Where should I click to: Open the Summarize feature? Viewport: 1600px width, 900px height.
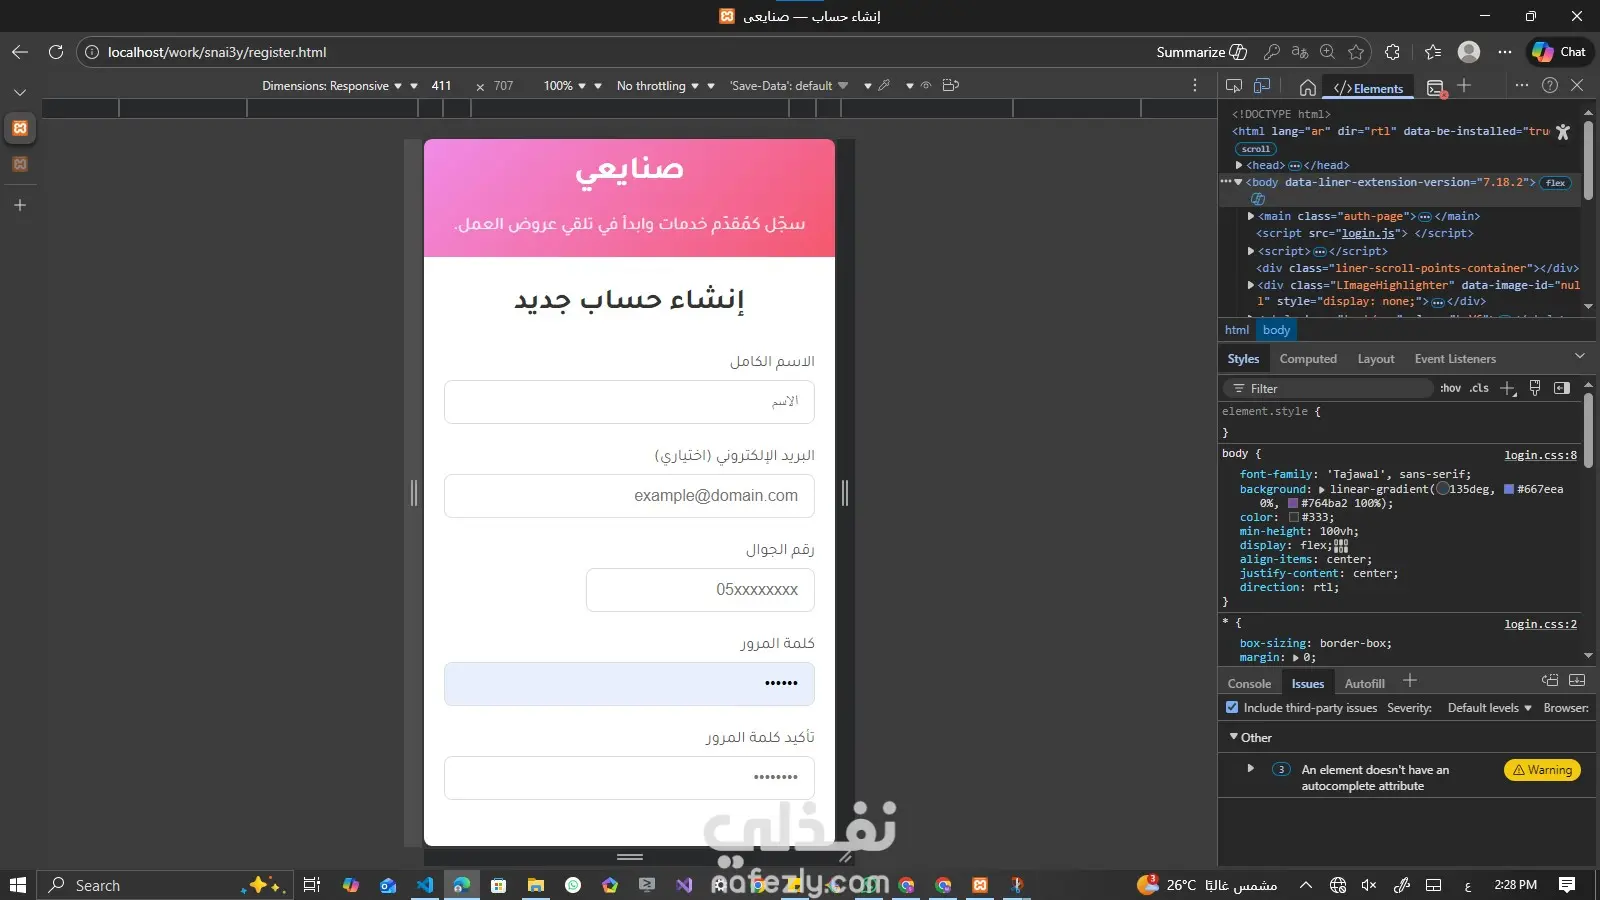pos(1201,52)
